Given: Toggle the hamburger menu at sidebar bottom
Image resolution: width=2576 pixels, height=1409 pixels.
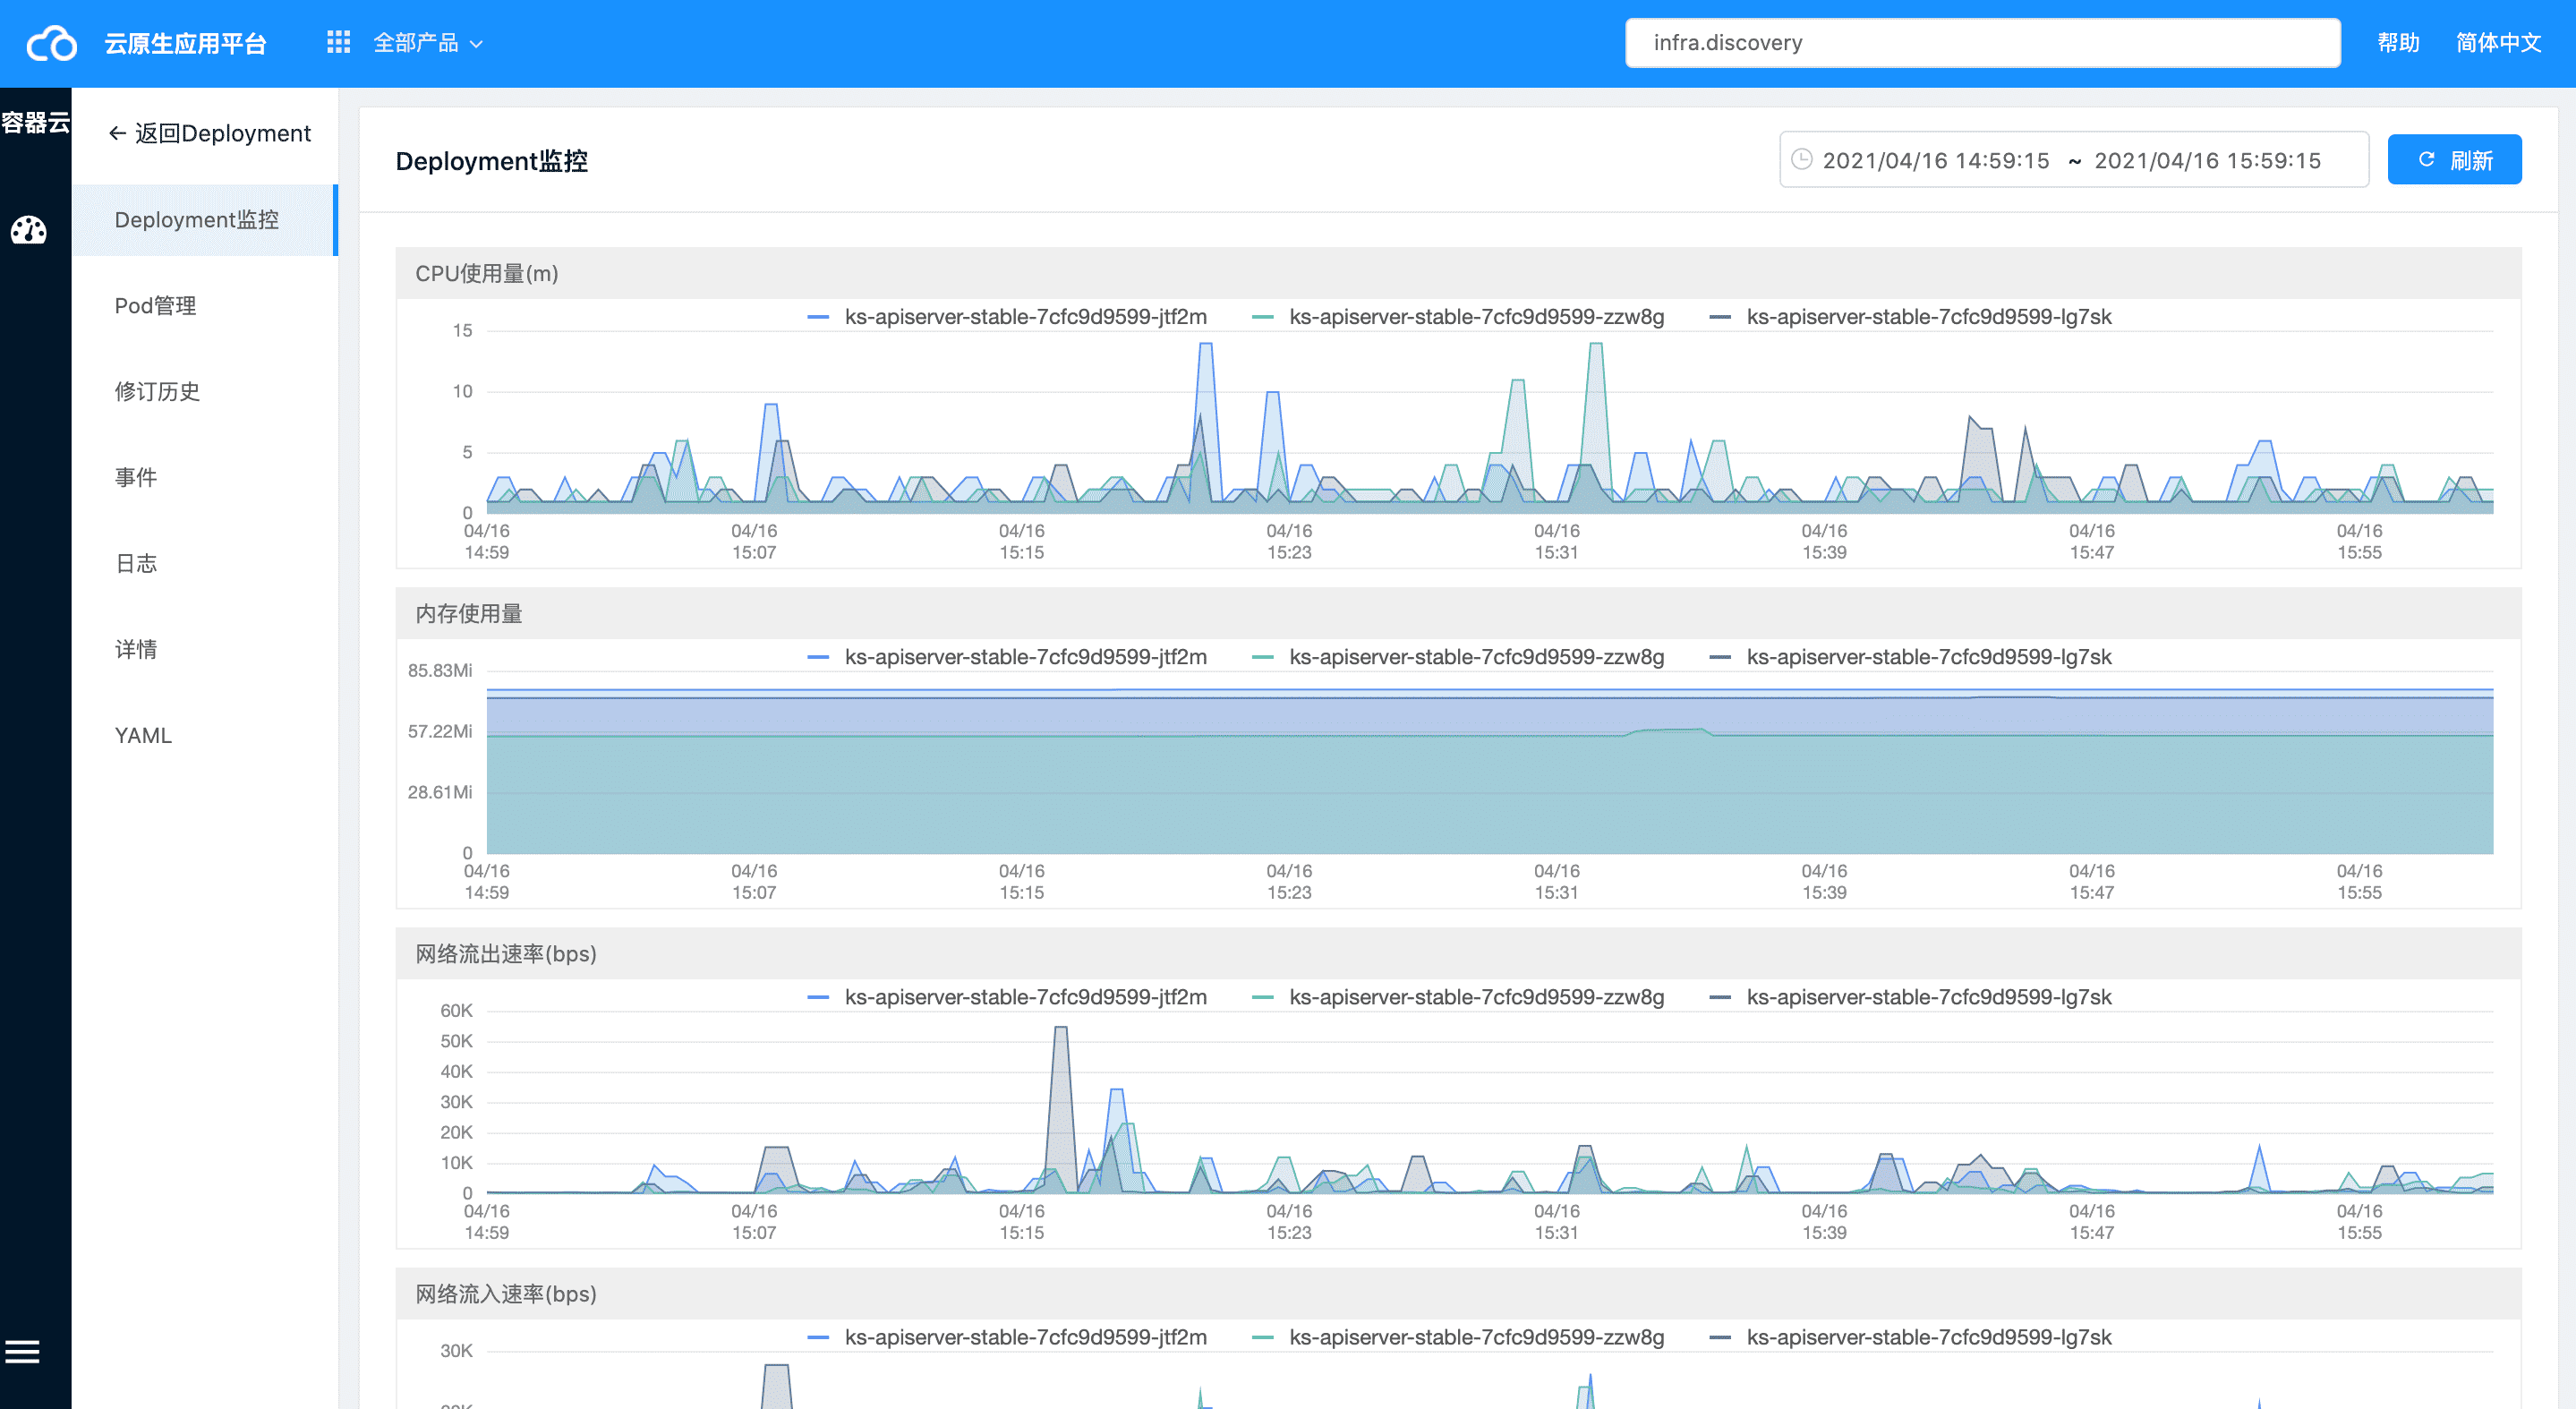Looking at the screenshot, I should 22,1352.
